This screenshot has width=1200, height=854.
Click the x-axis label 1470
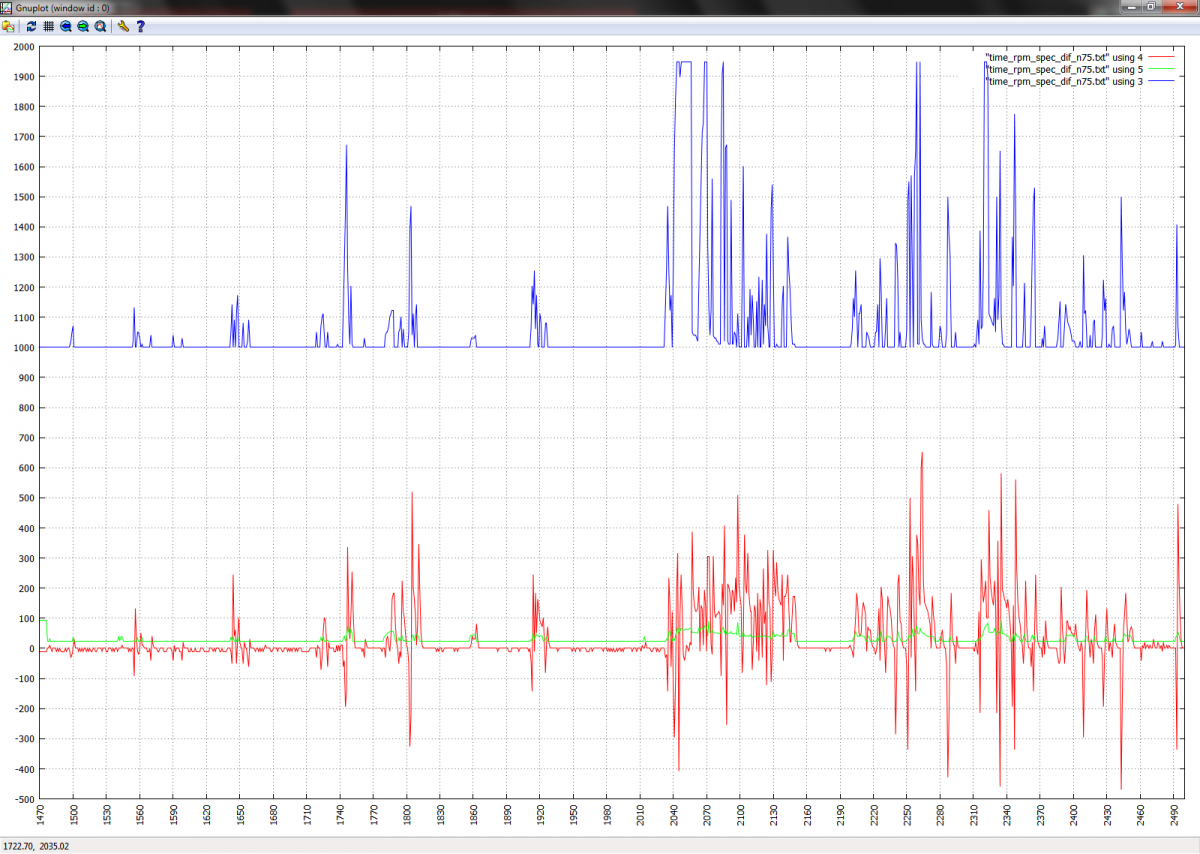click(x=41, y=817)
